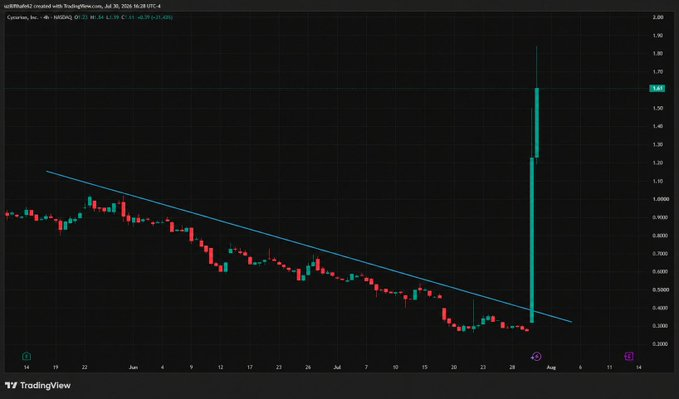Viewport: 679px width, 399px height.
Task: Click the Jun label on time axis
Action: point(133,367)
